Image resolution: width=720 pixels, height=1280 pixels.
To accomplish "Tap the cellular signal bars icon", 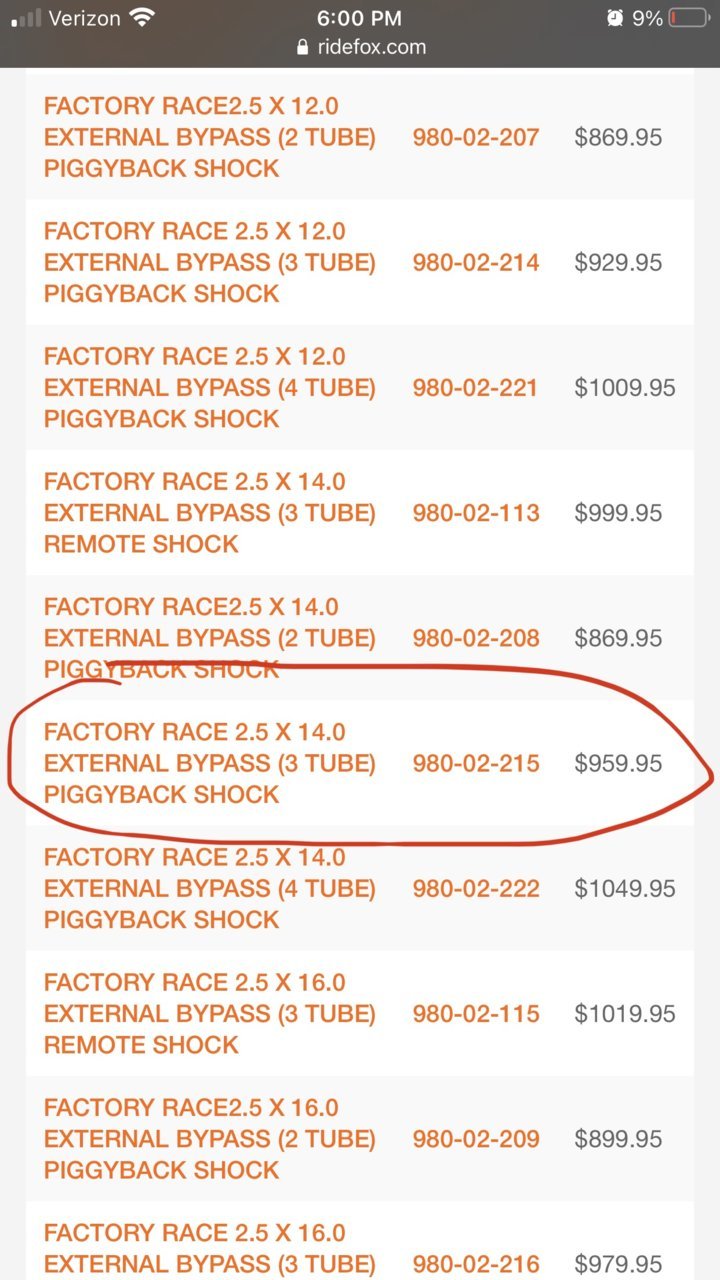I will coord(27,18).
